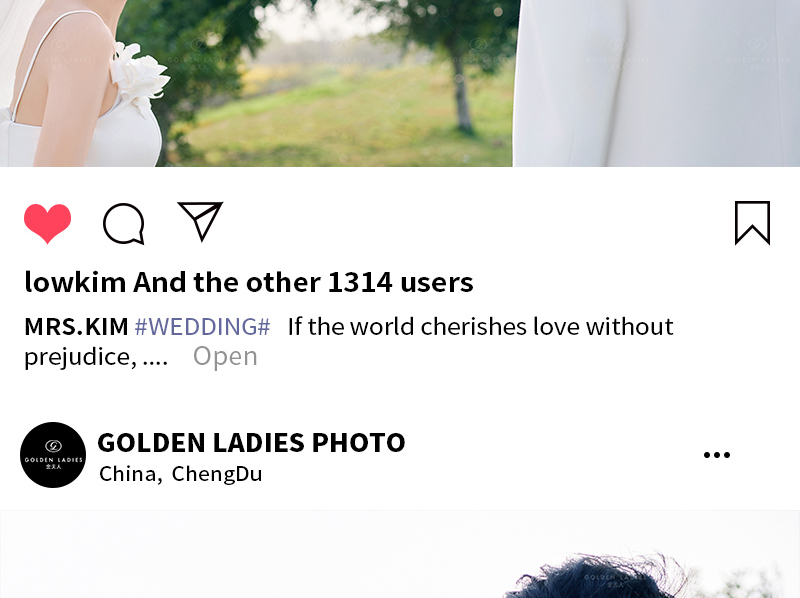Tap the wedding couple photo above
Viewport: 800px width, 598px height.
(x=400, y=83)
